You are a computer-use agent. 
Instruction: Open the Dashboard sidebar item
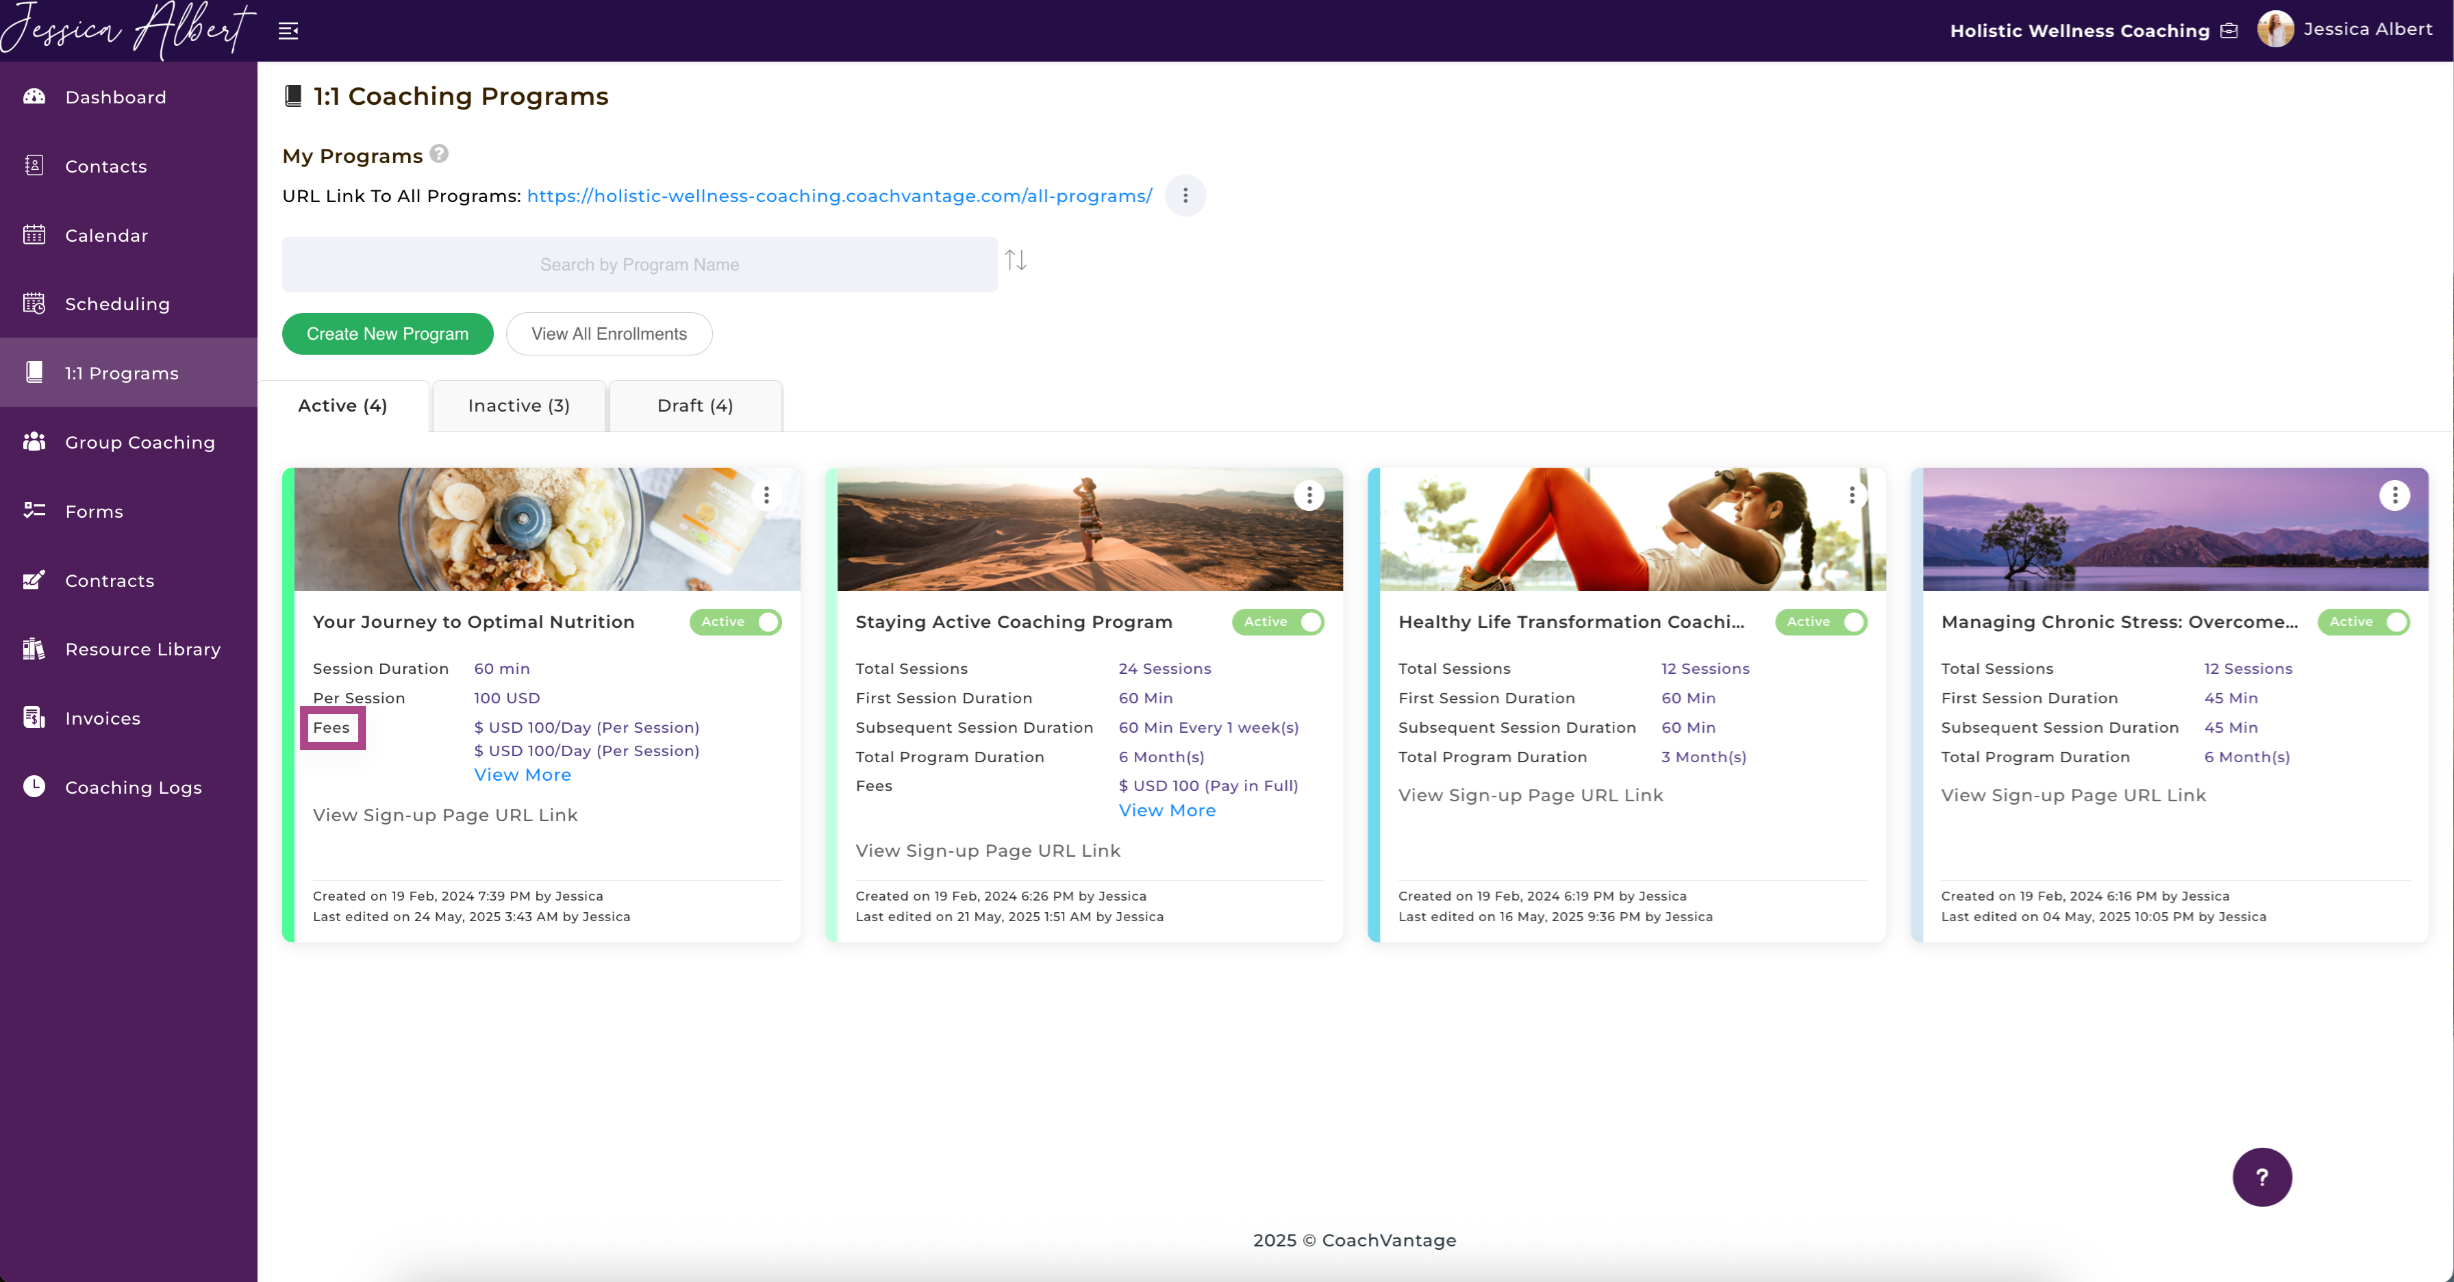[x=129, y=97]
